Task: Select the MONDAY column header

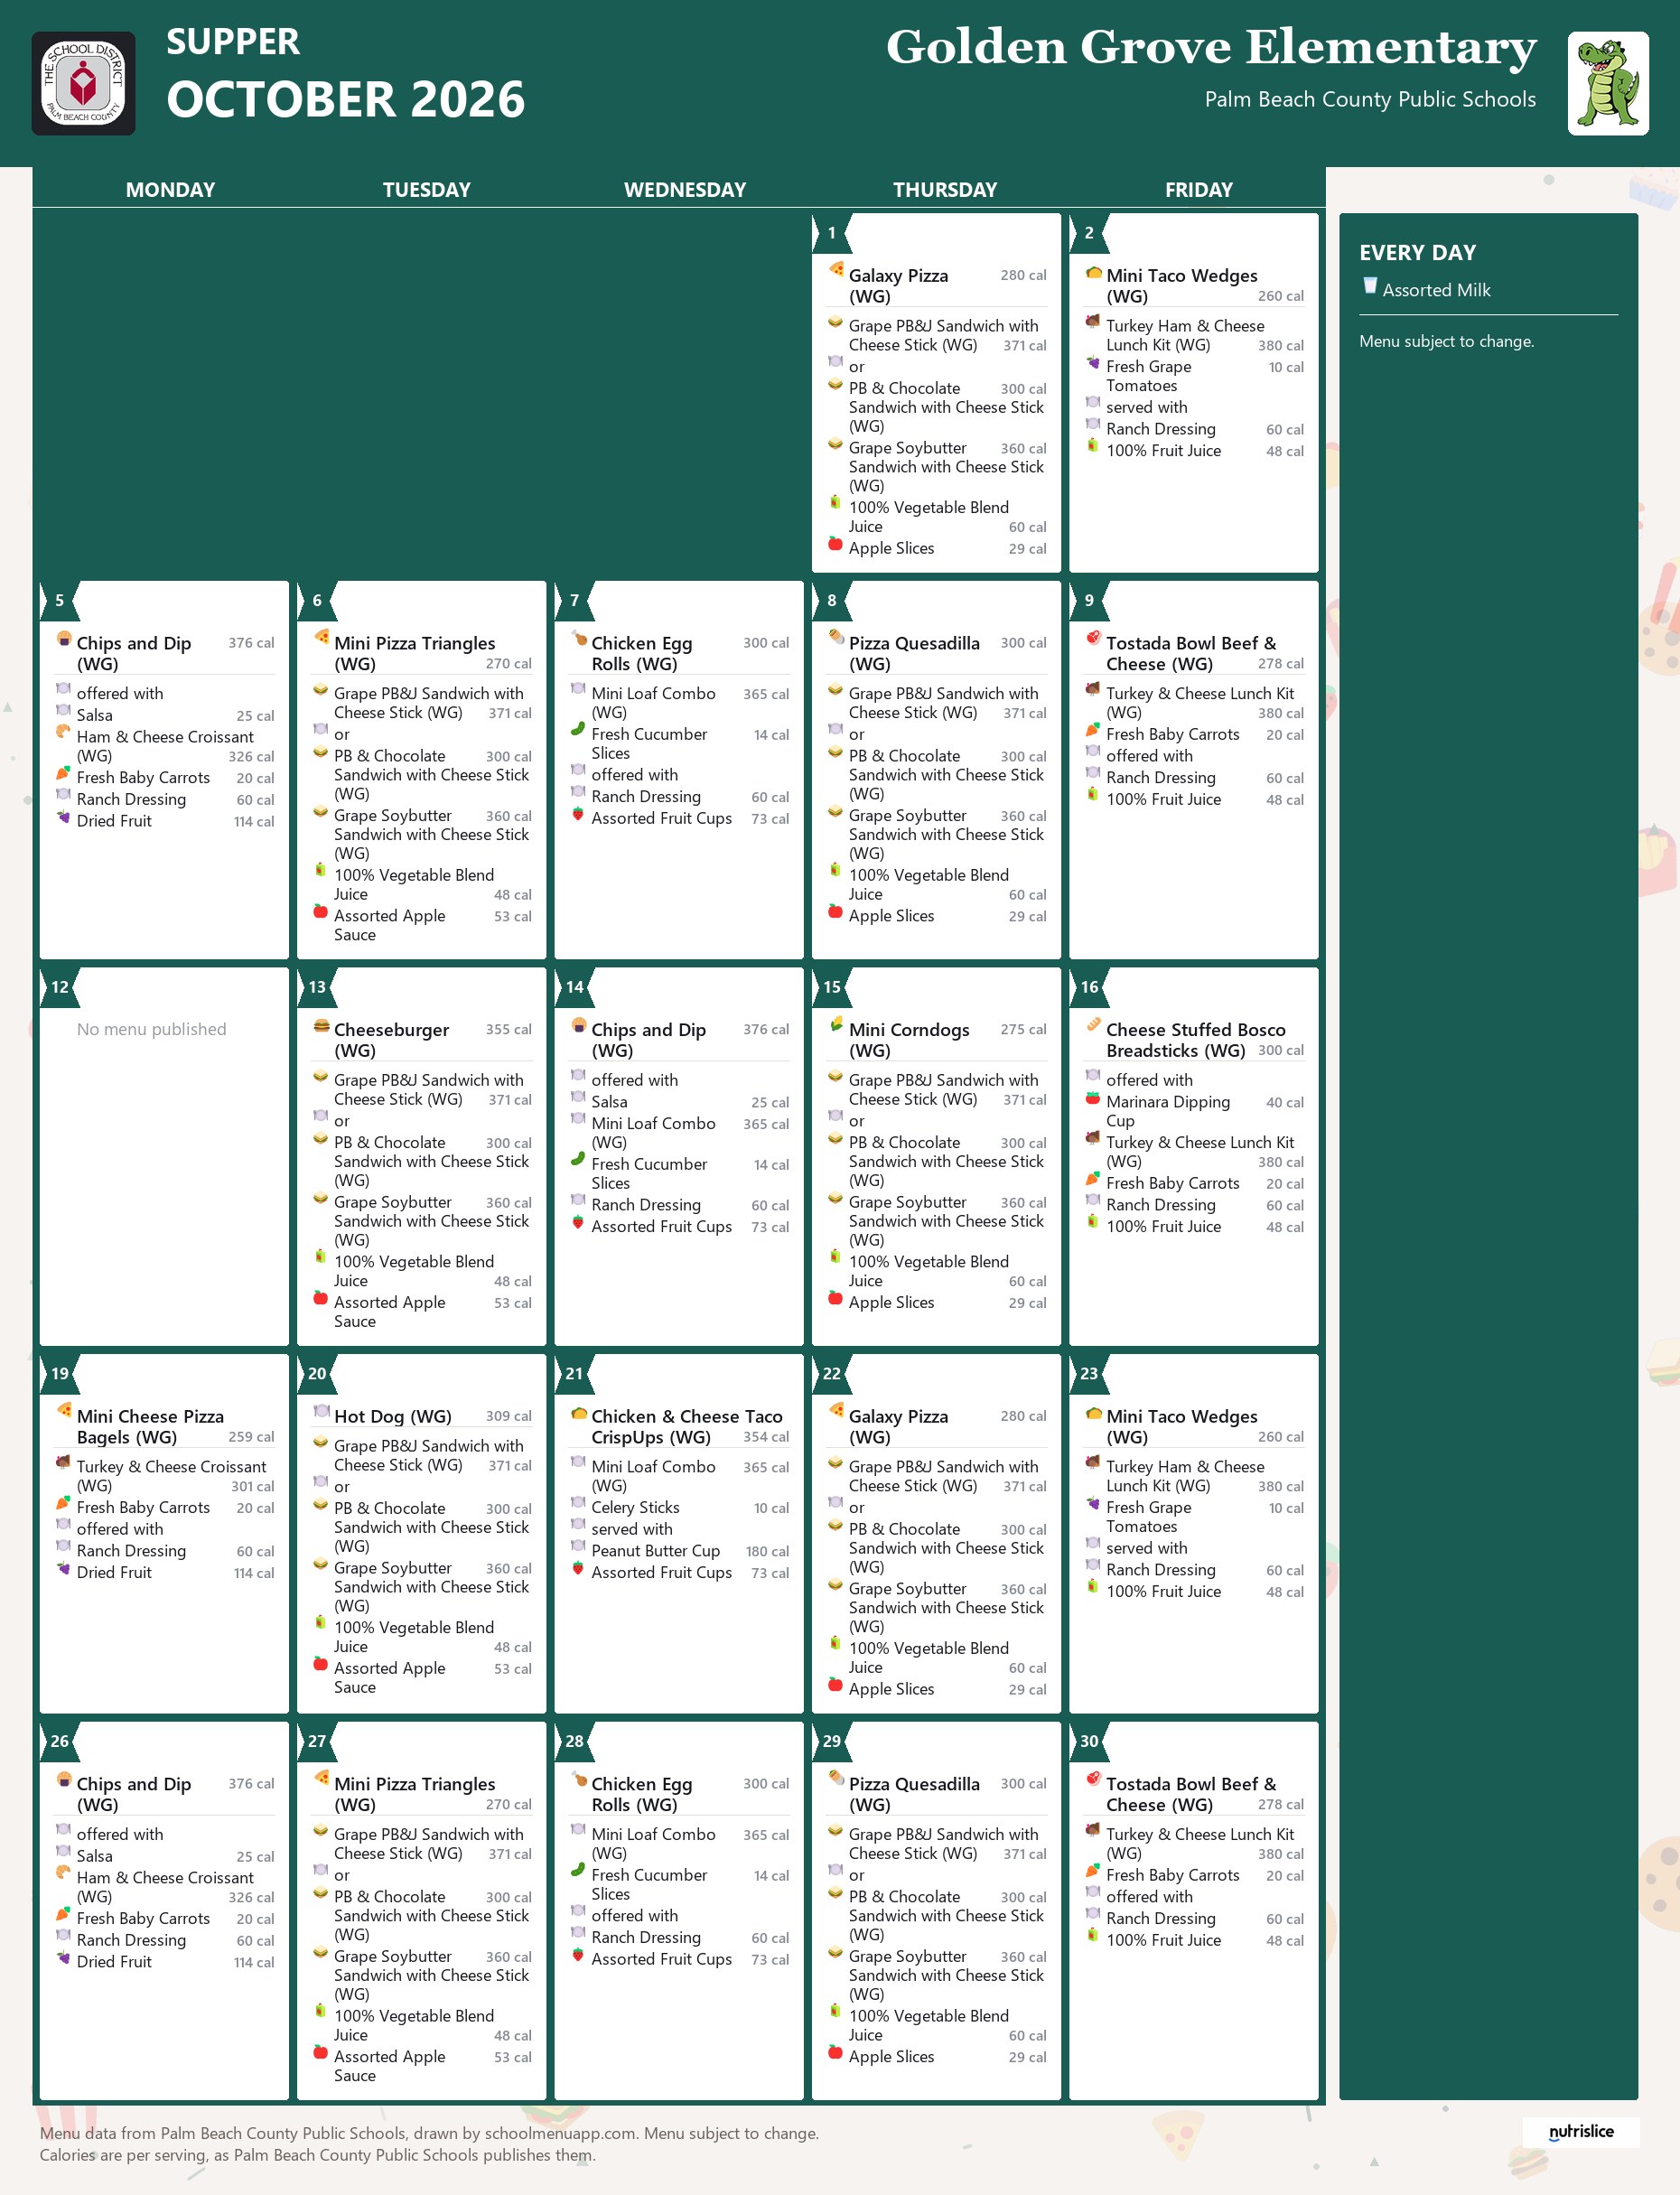Action: pos(170,190)
